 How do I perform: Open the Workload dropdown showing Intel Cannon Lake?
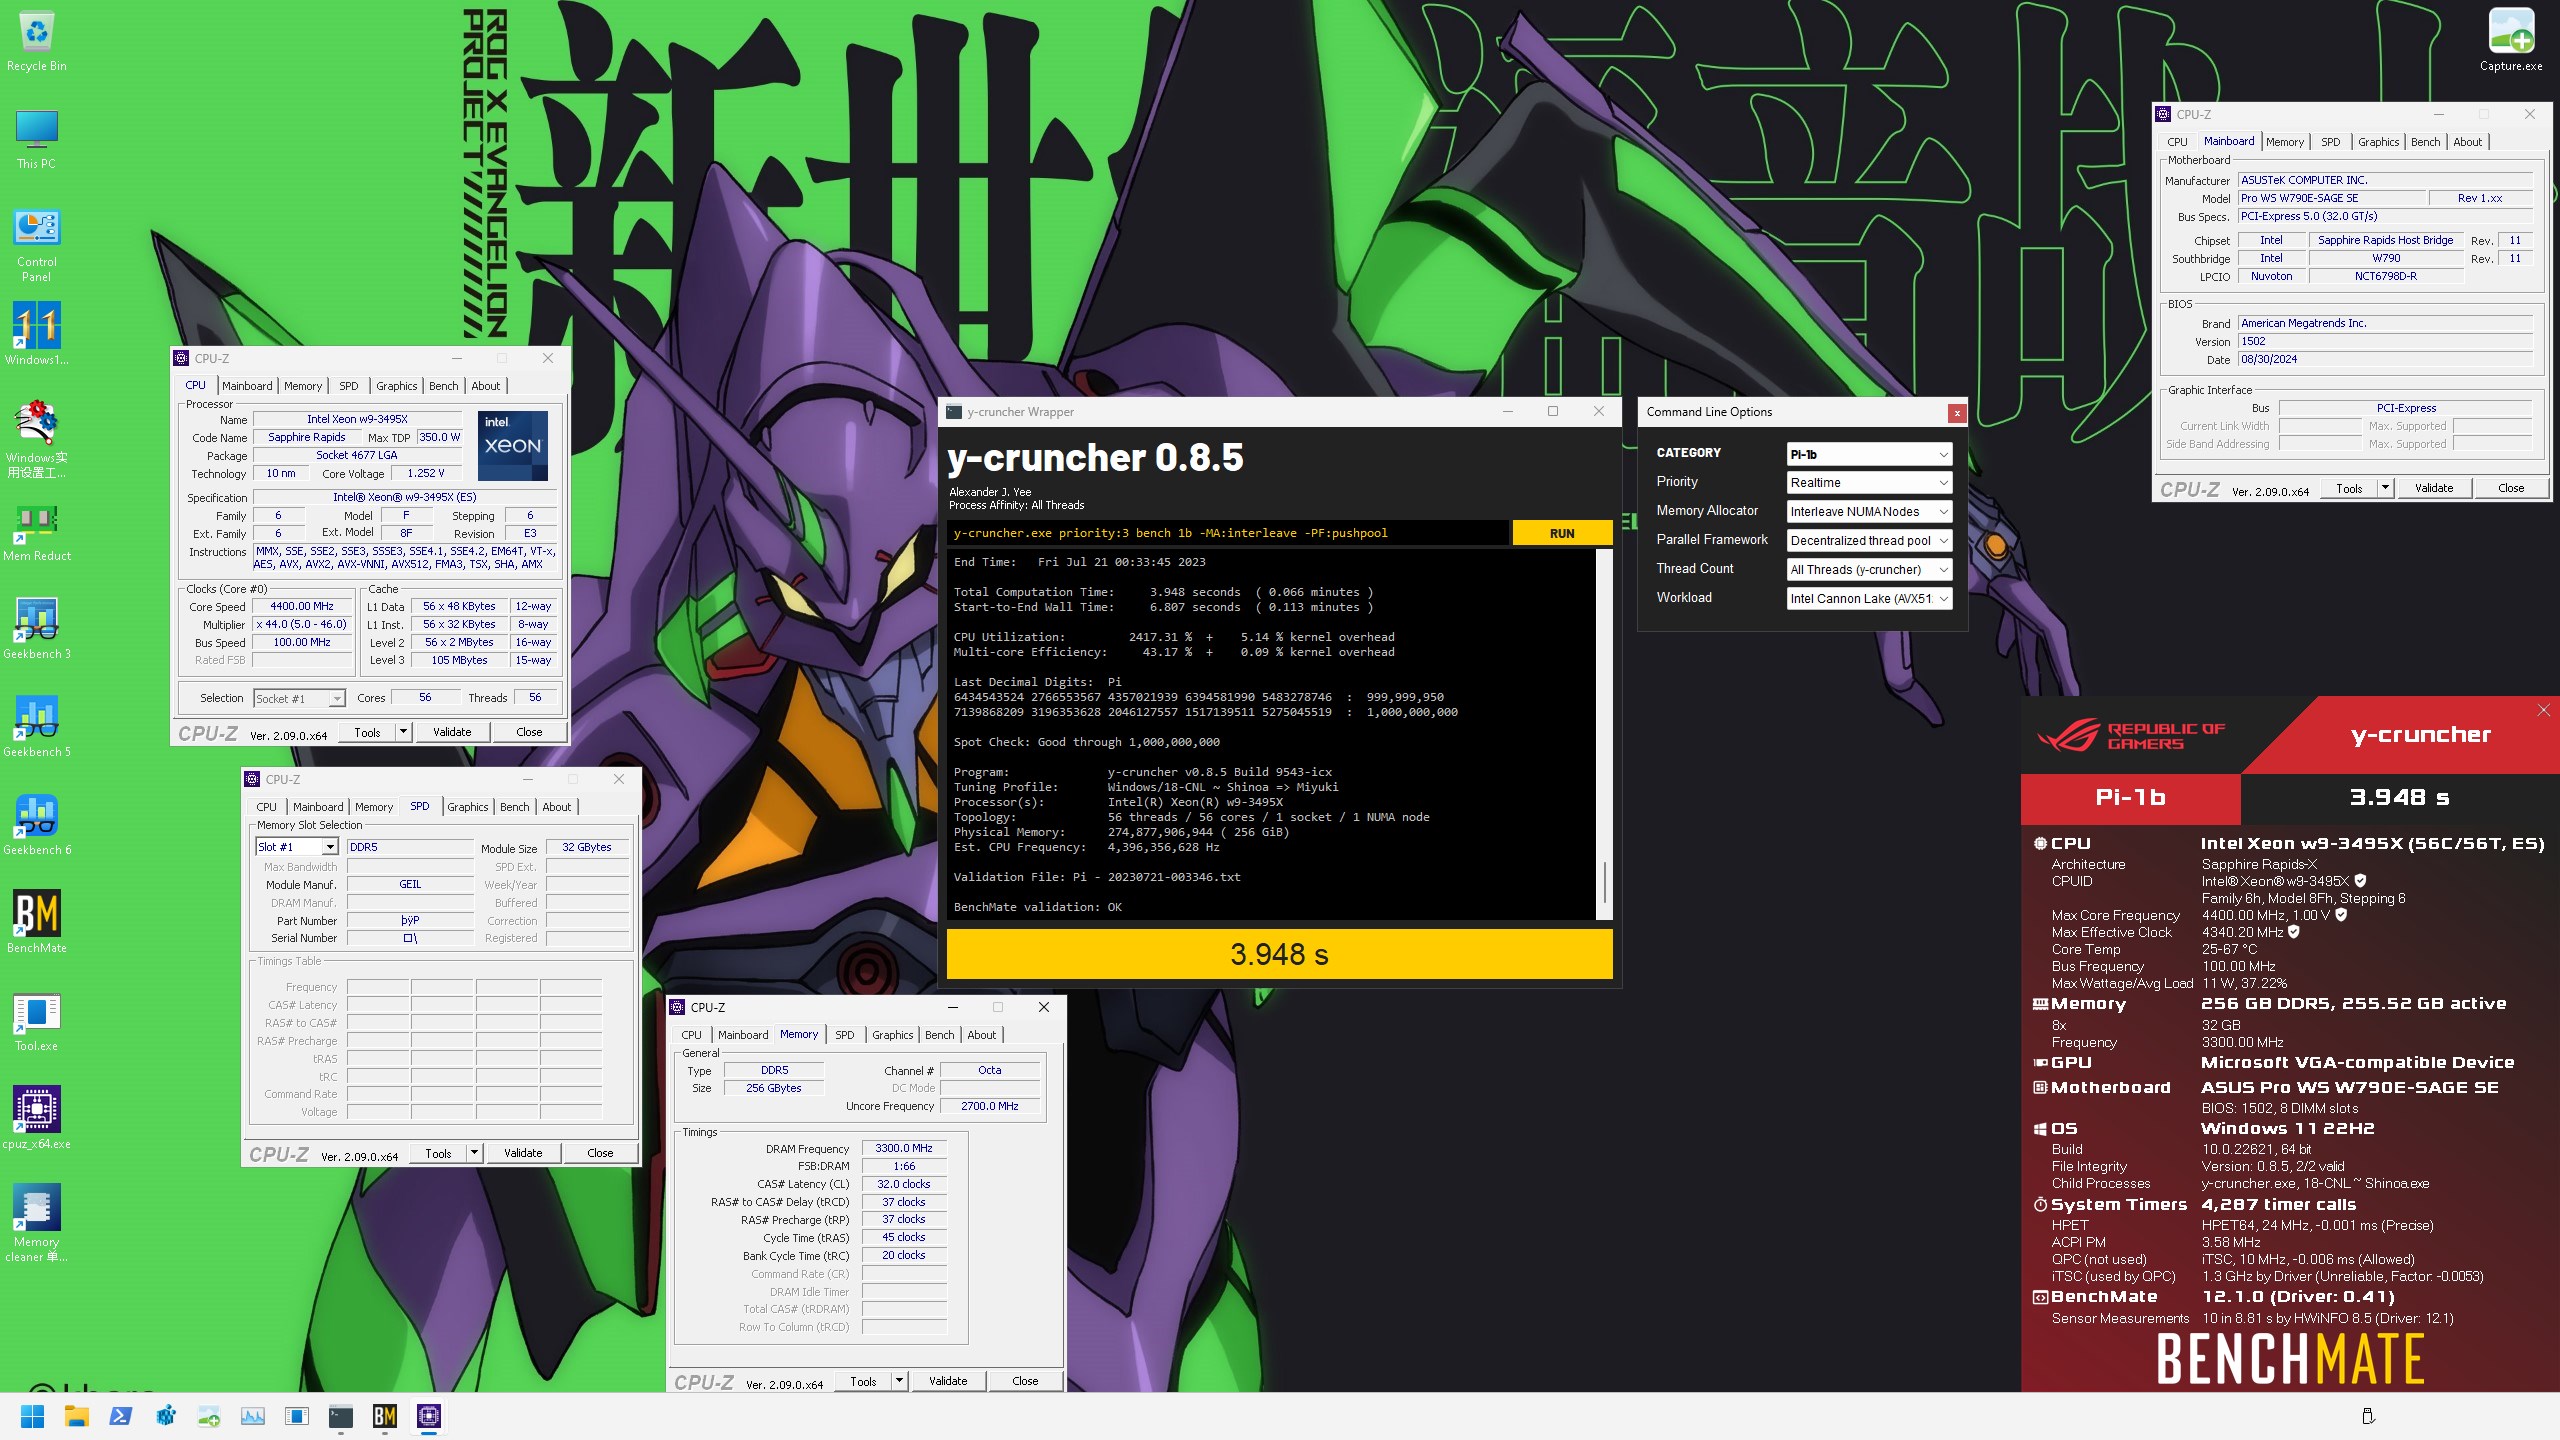[1869, 599]
